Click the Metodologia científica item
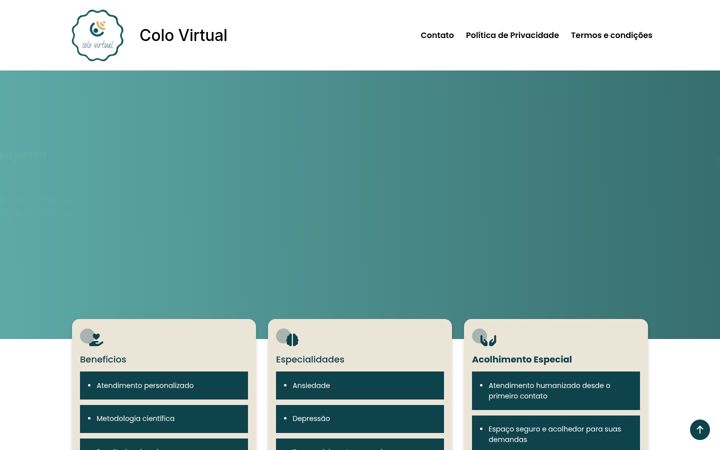 point(164,419)
